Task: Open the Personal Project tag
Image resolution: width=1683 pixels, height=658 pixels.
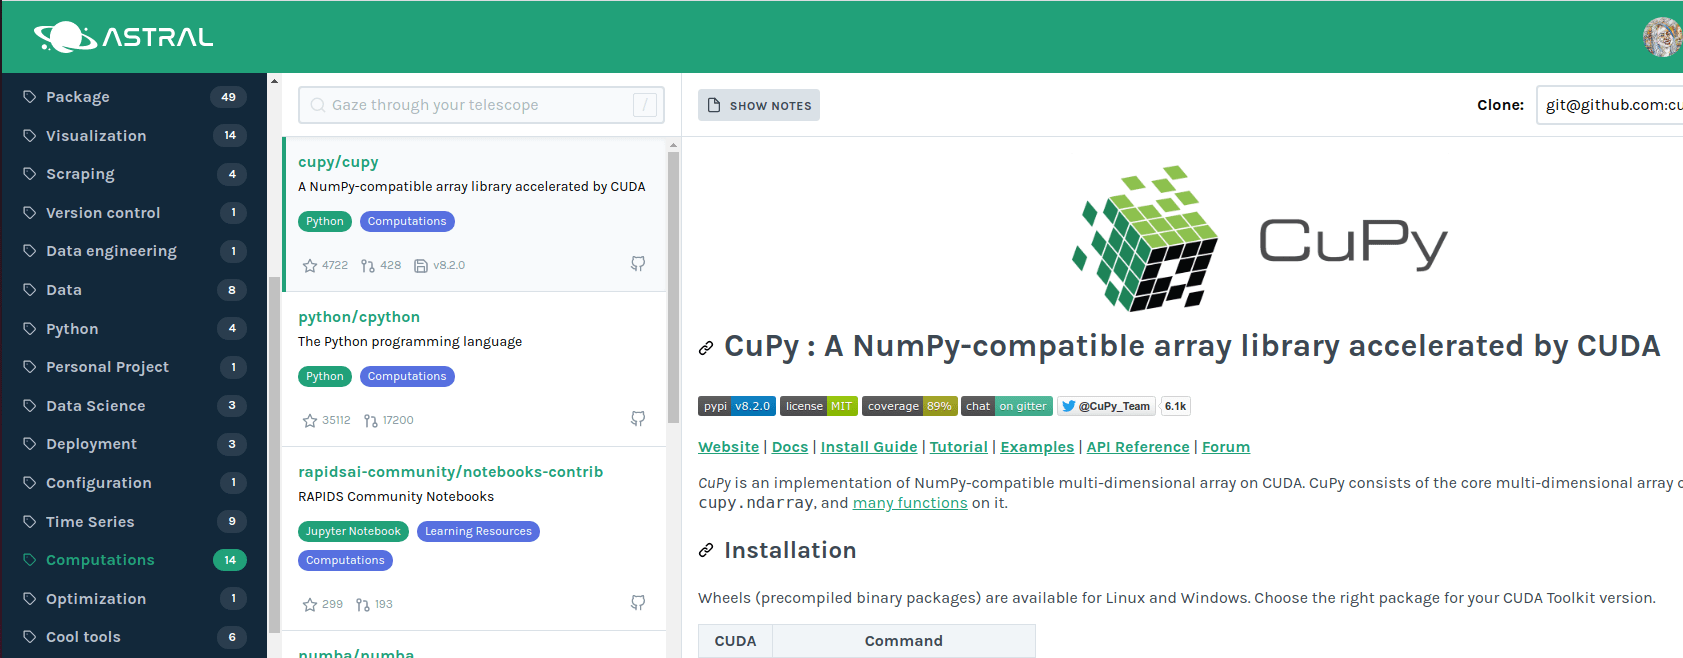Action: pyautogui.click(x=134, y=367)
